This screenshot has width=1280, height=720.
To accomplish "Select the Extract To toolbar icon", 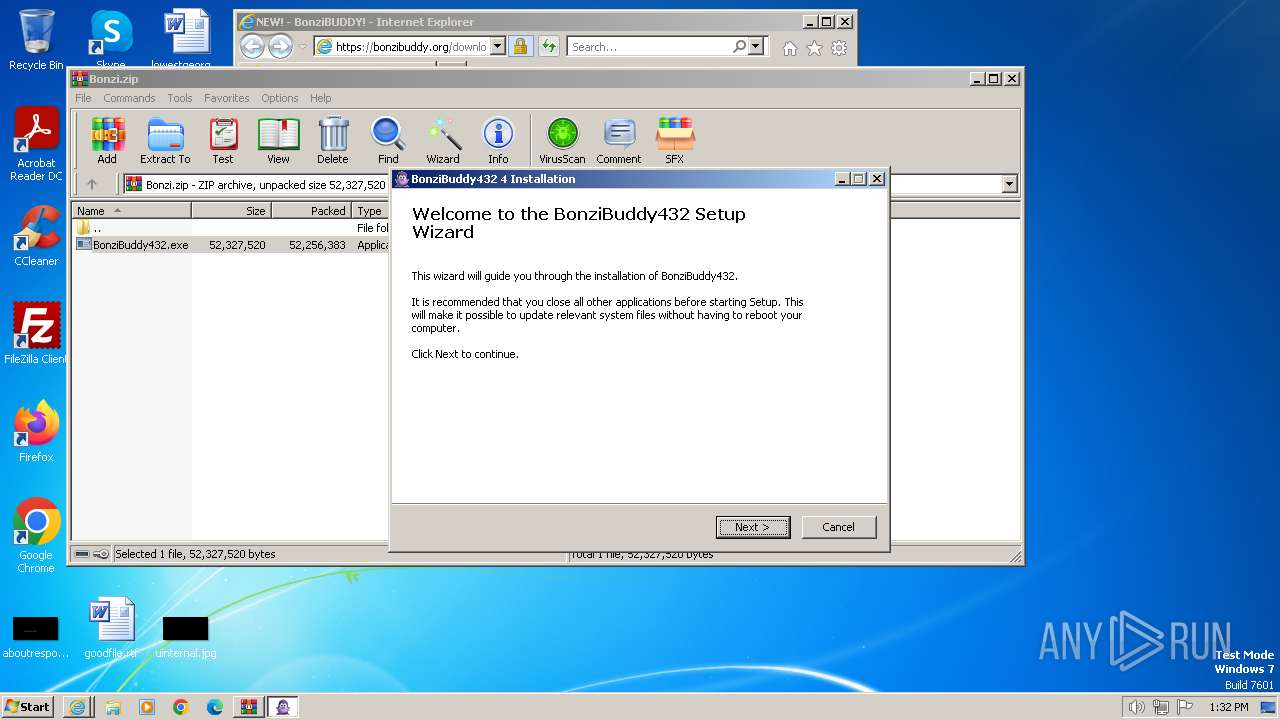I will click(x=165, y=140).
